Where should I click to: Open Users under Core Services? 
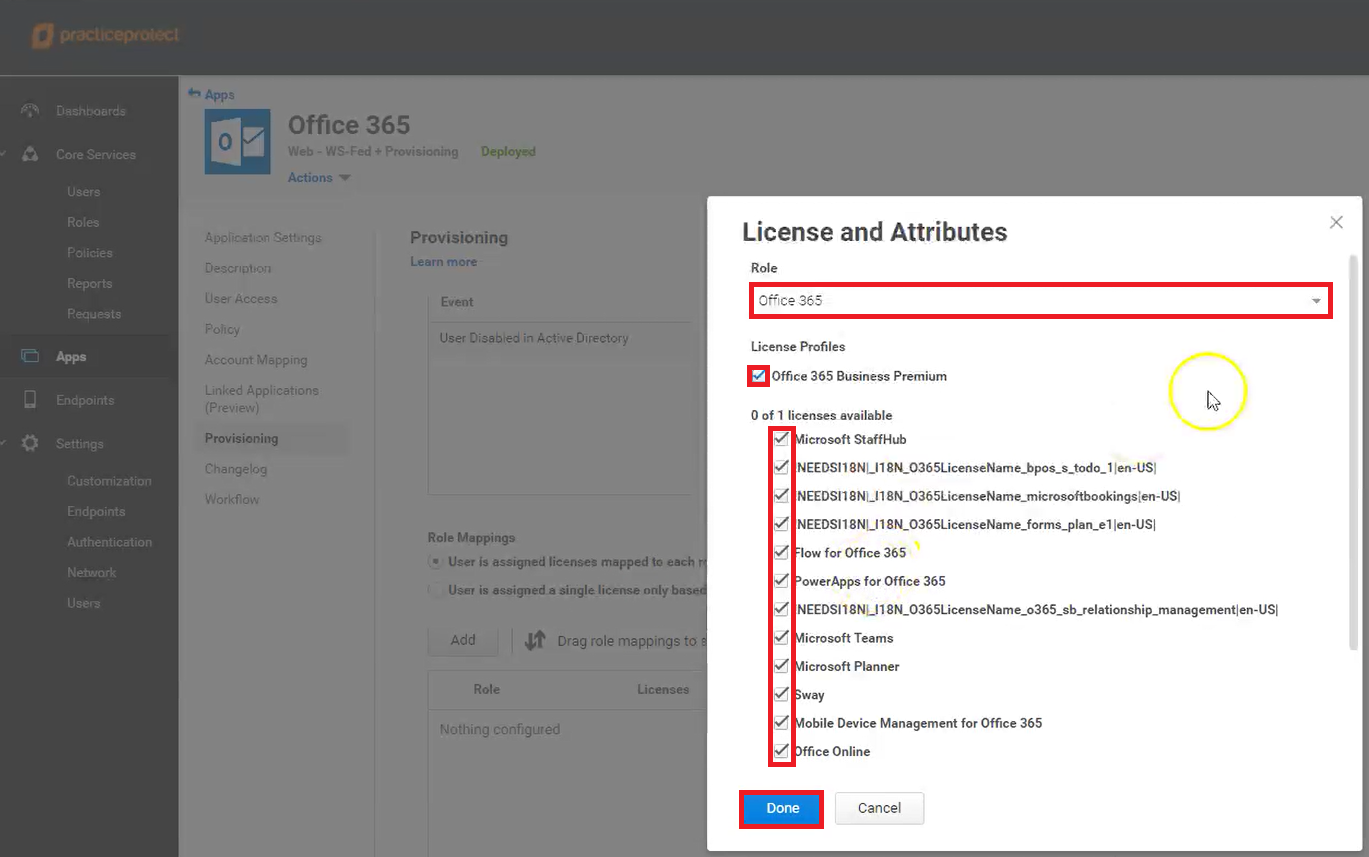pos(84,191)
